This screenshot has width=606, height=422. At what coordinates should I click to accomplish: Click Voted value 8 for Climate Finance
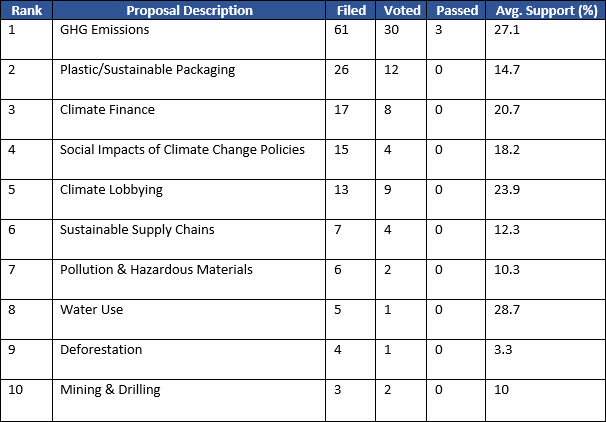coord(388,110)
